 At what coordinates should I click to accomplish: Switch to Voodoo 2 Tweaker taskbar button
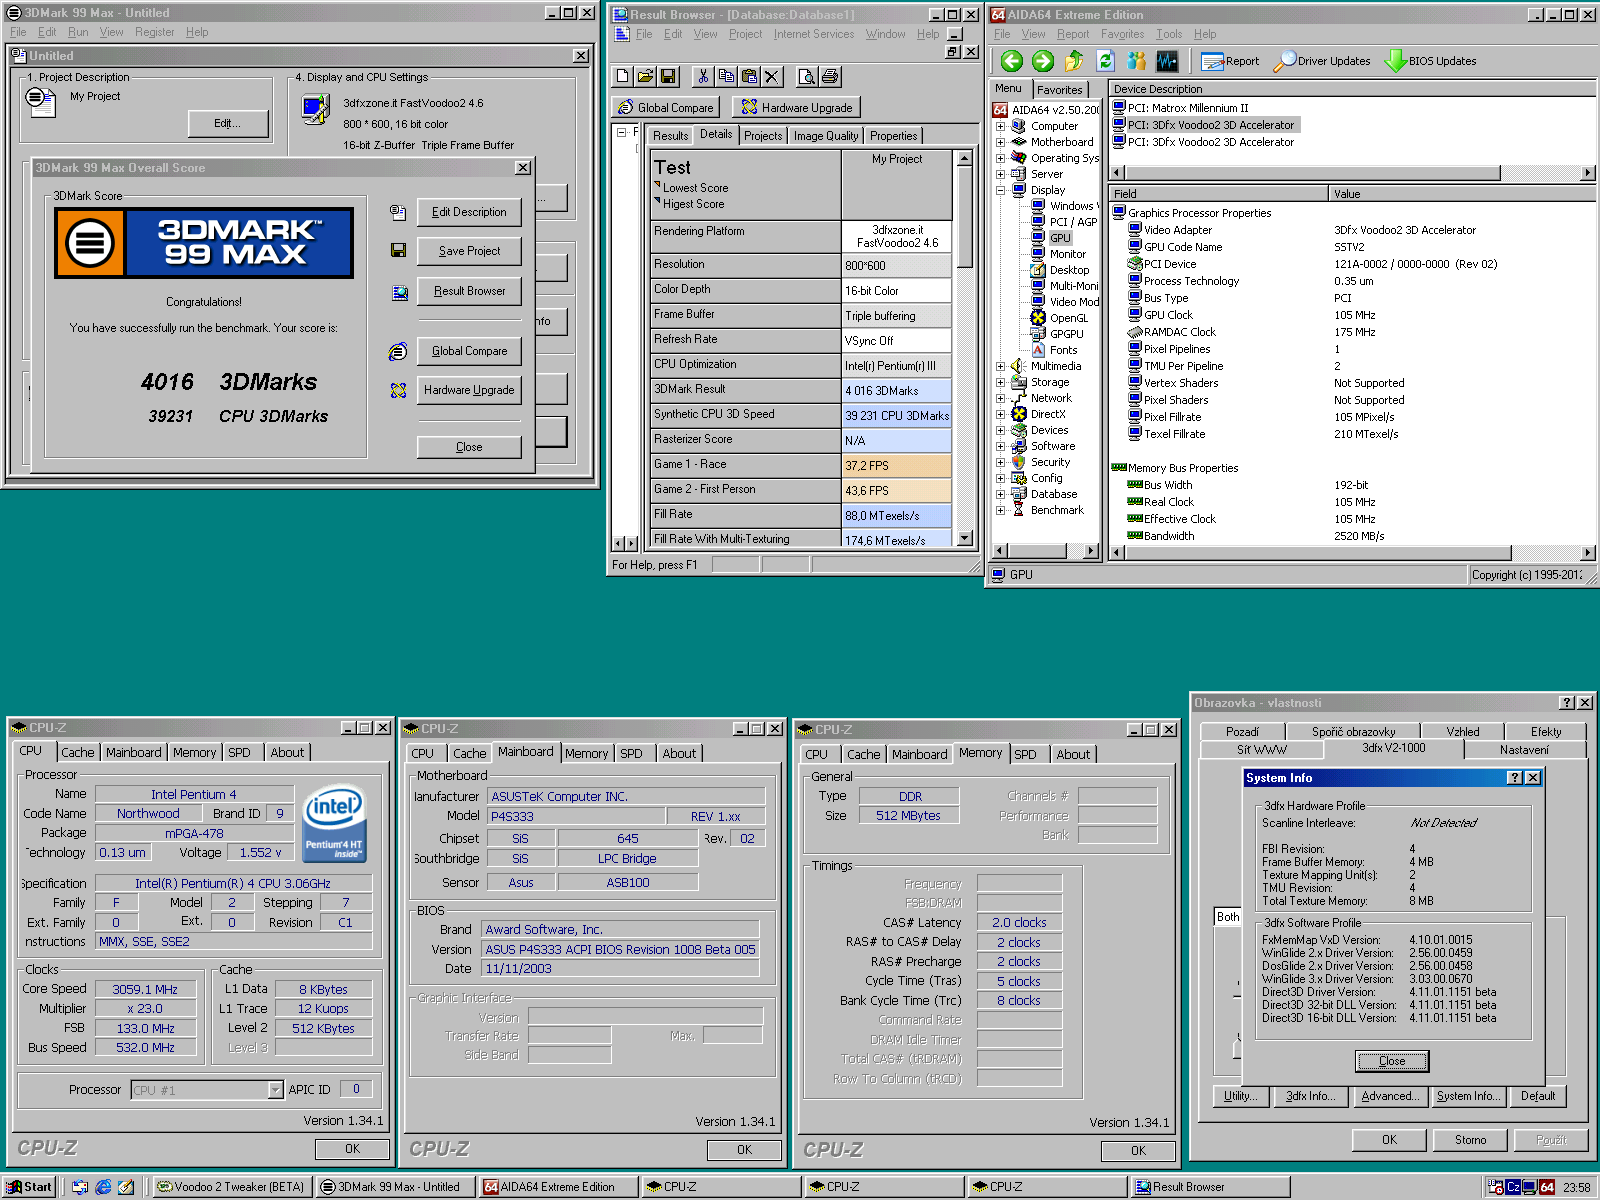[231, 1187]
